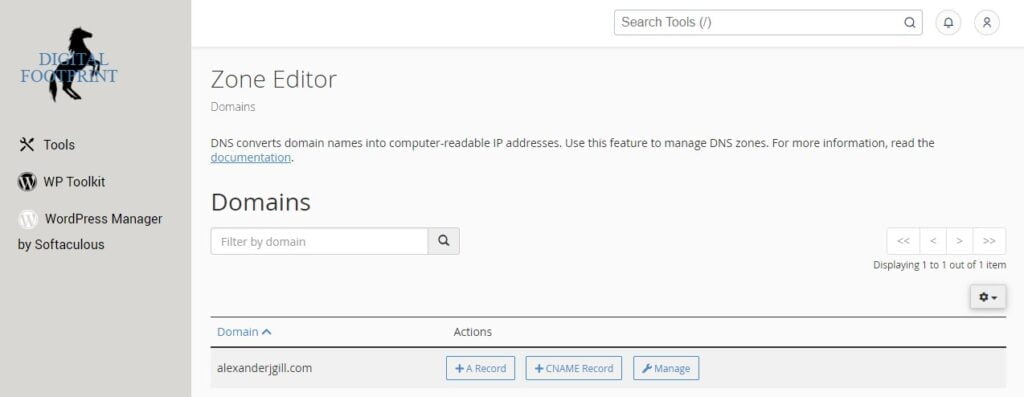Open the documentation link

coord(250,157)
